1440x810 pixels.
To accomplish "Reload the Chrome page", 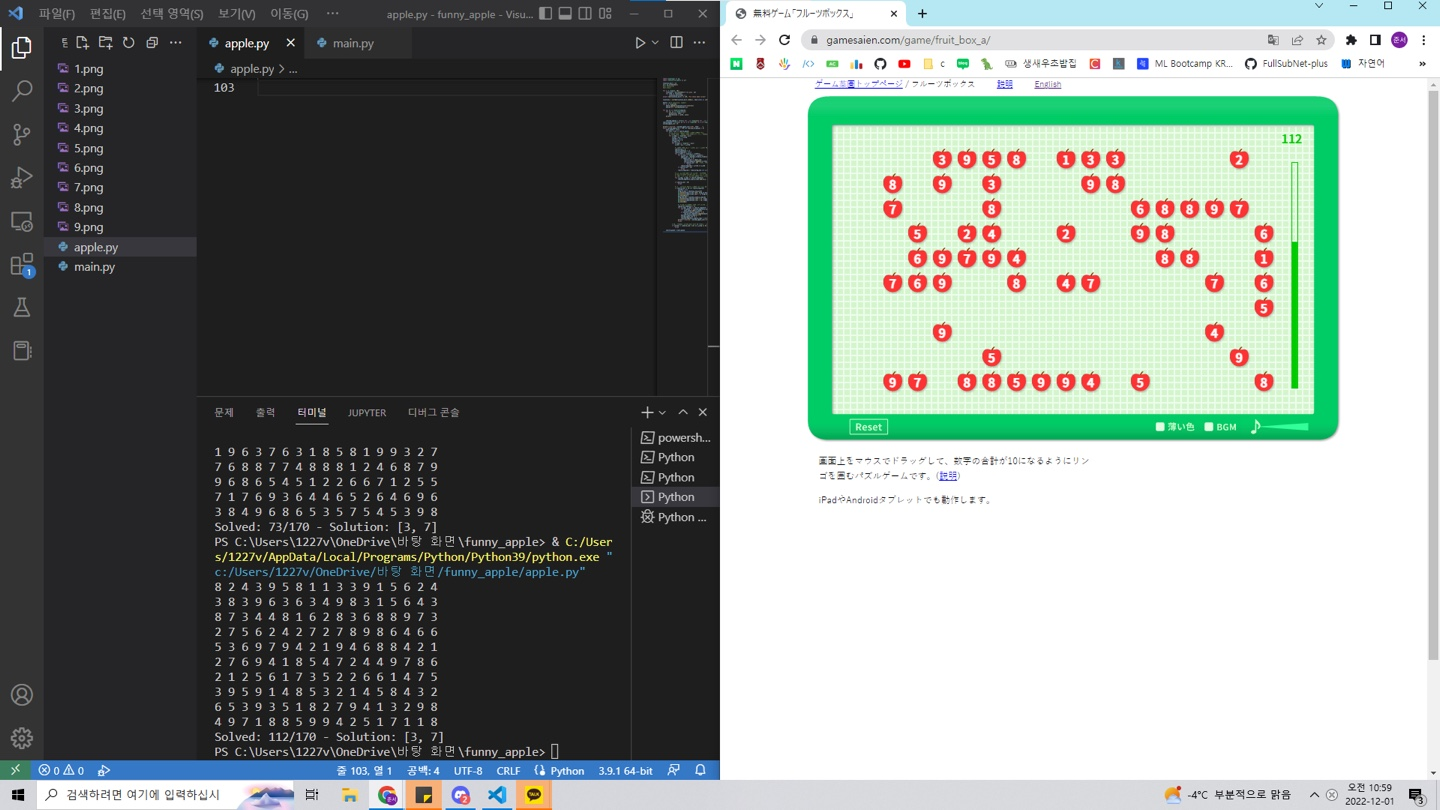I will (x=784, y=40).
